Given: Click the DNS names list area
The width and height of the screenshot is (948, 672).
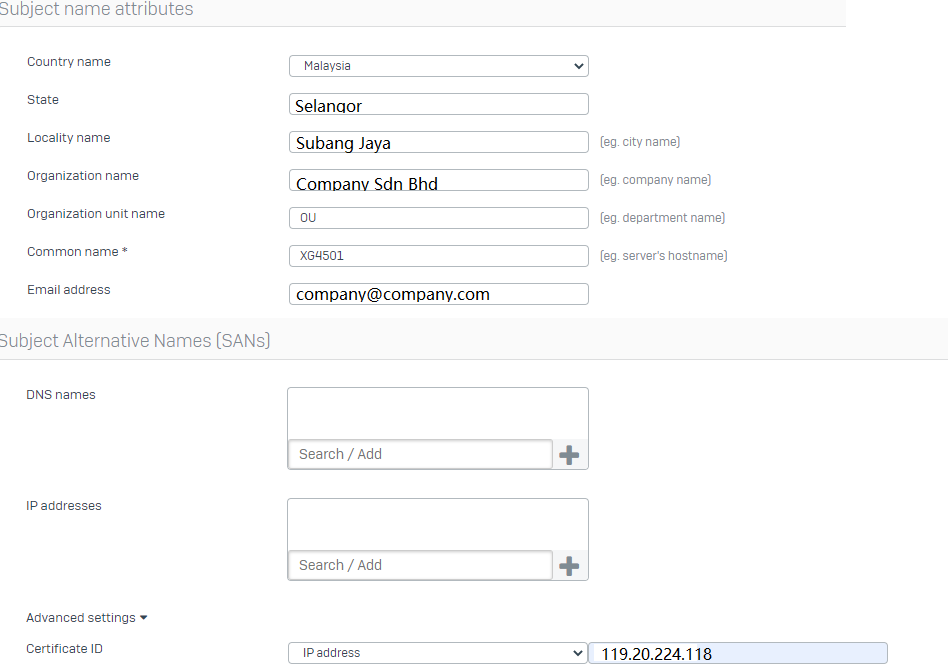Looking at the screenshot, I should [438, 414].
